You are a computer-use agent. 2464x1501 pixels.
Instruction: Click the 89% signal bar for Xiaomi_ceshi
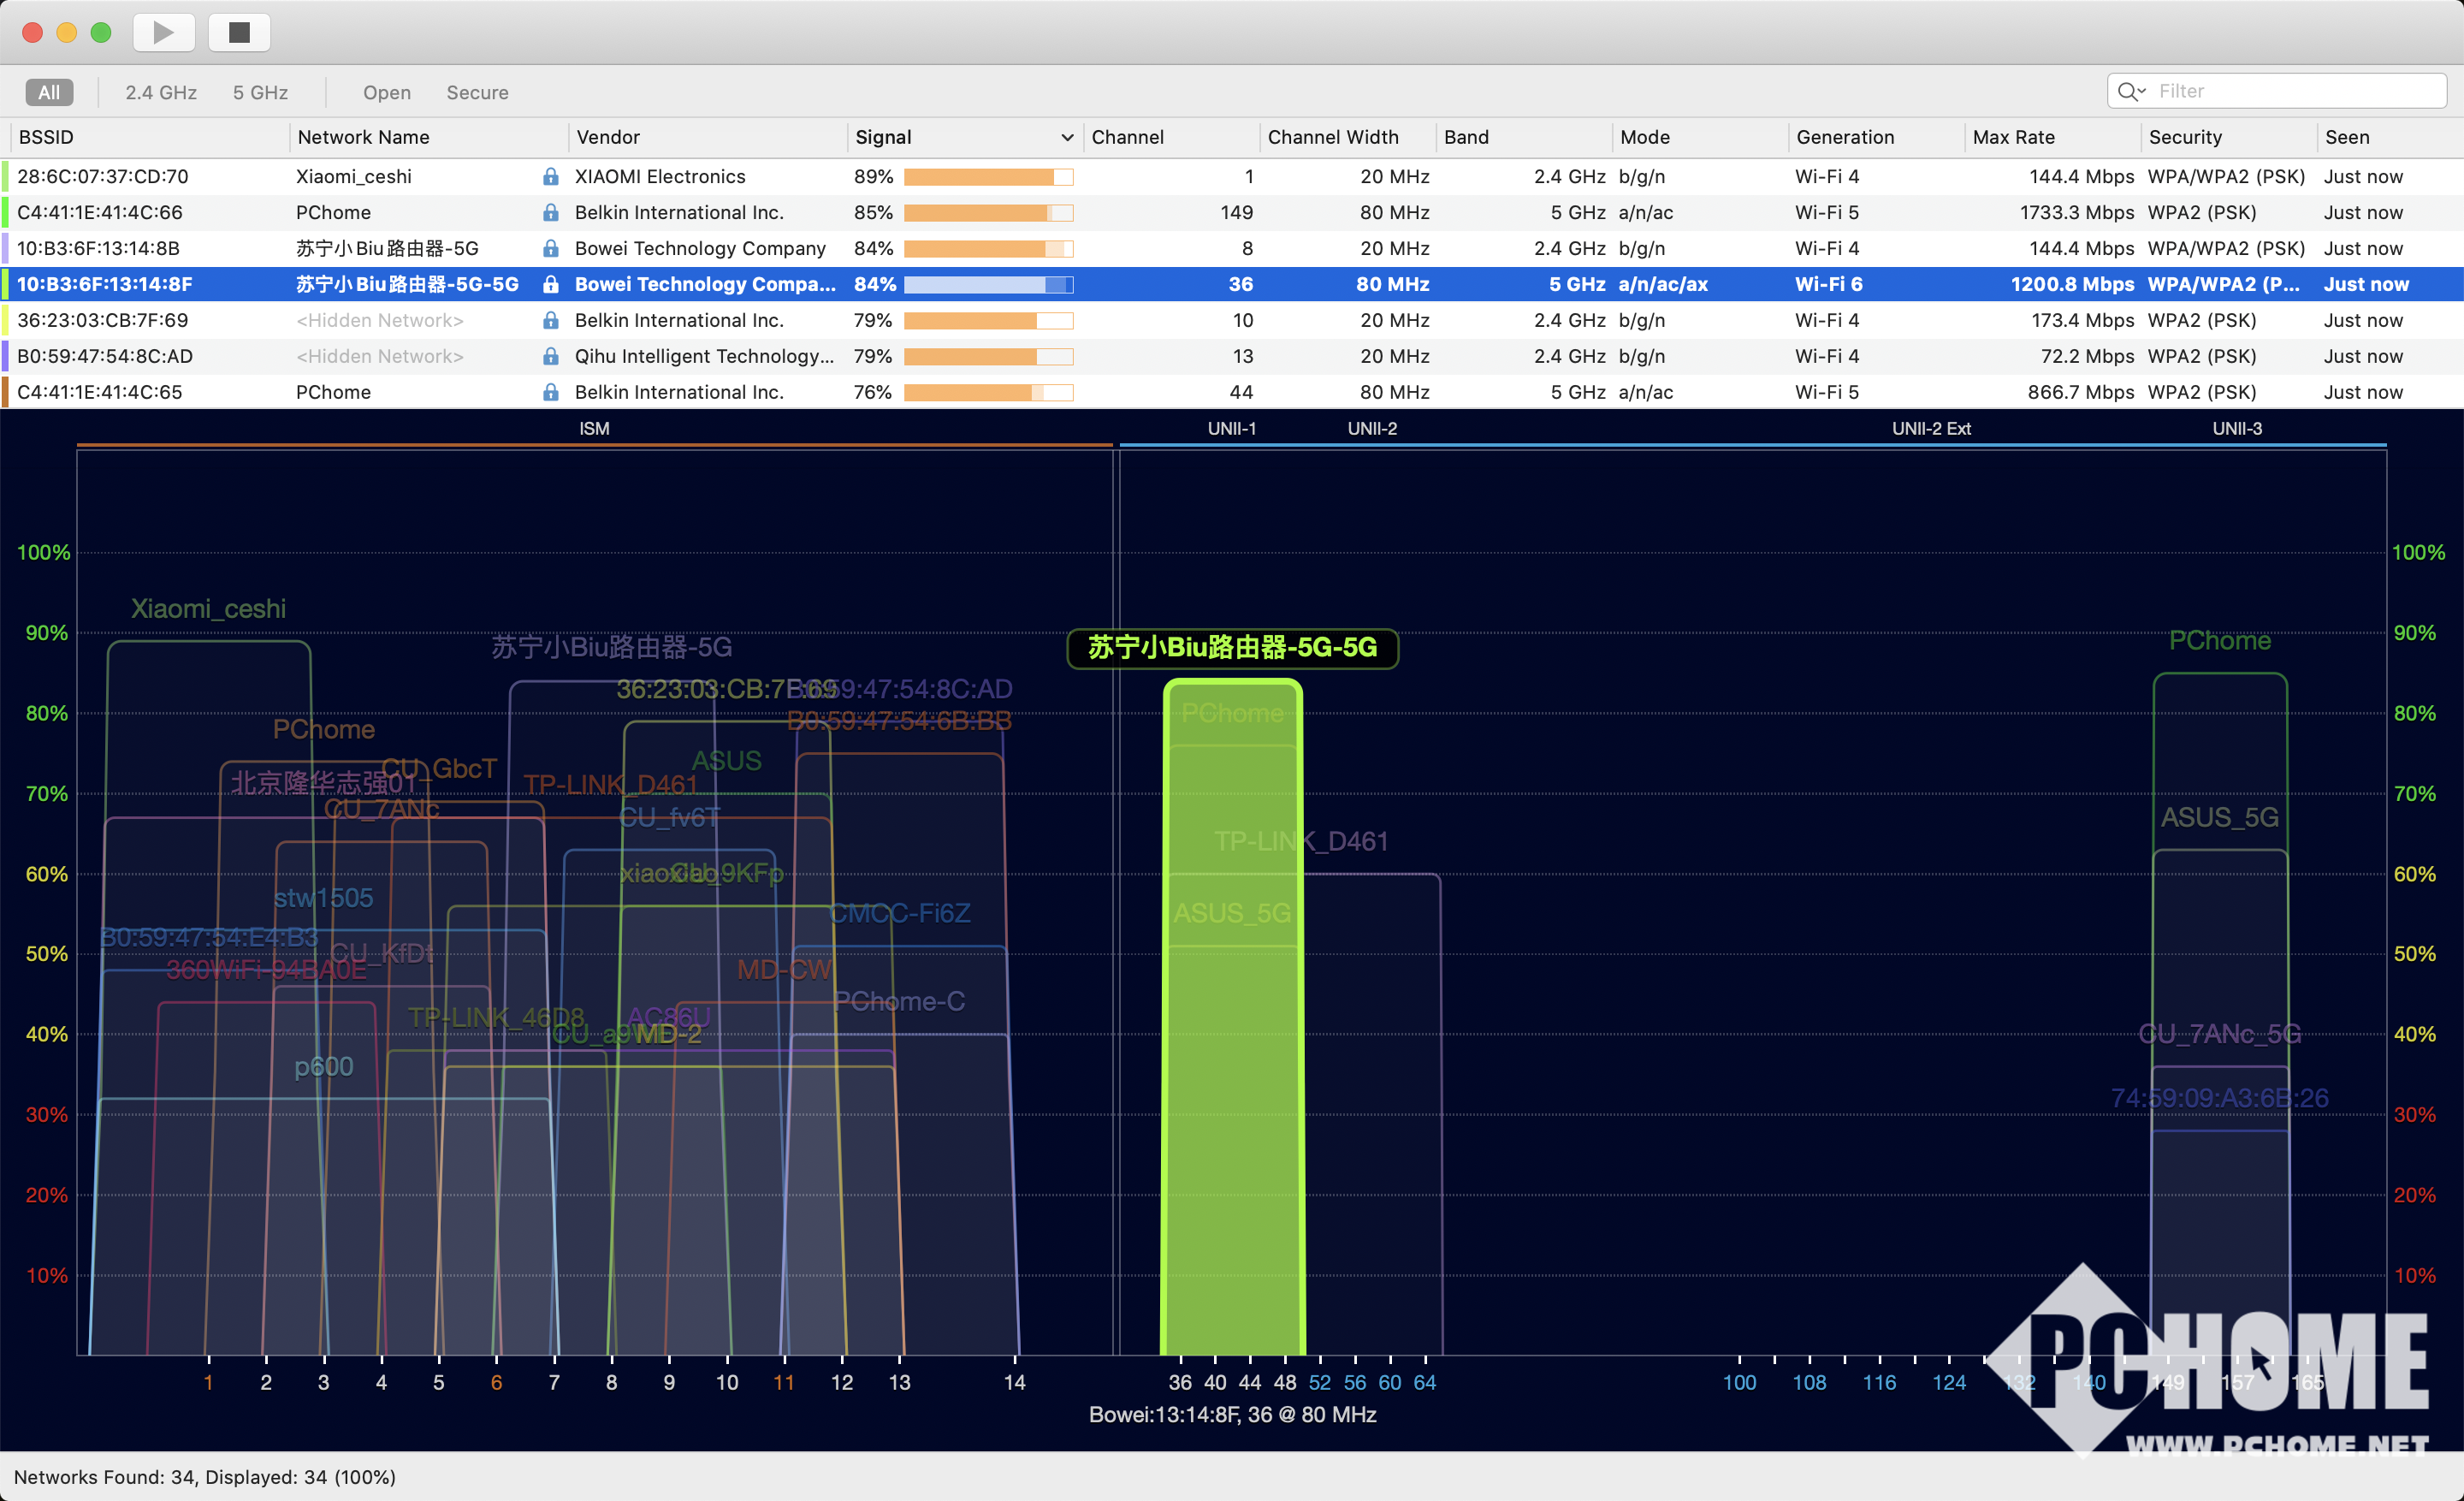tap(988, 177)
